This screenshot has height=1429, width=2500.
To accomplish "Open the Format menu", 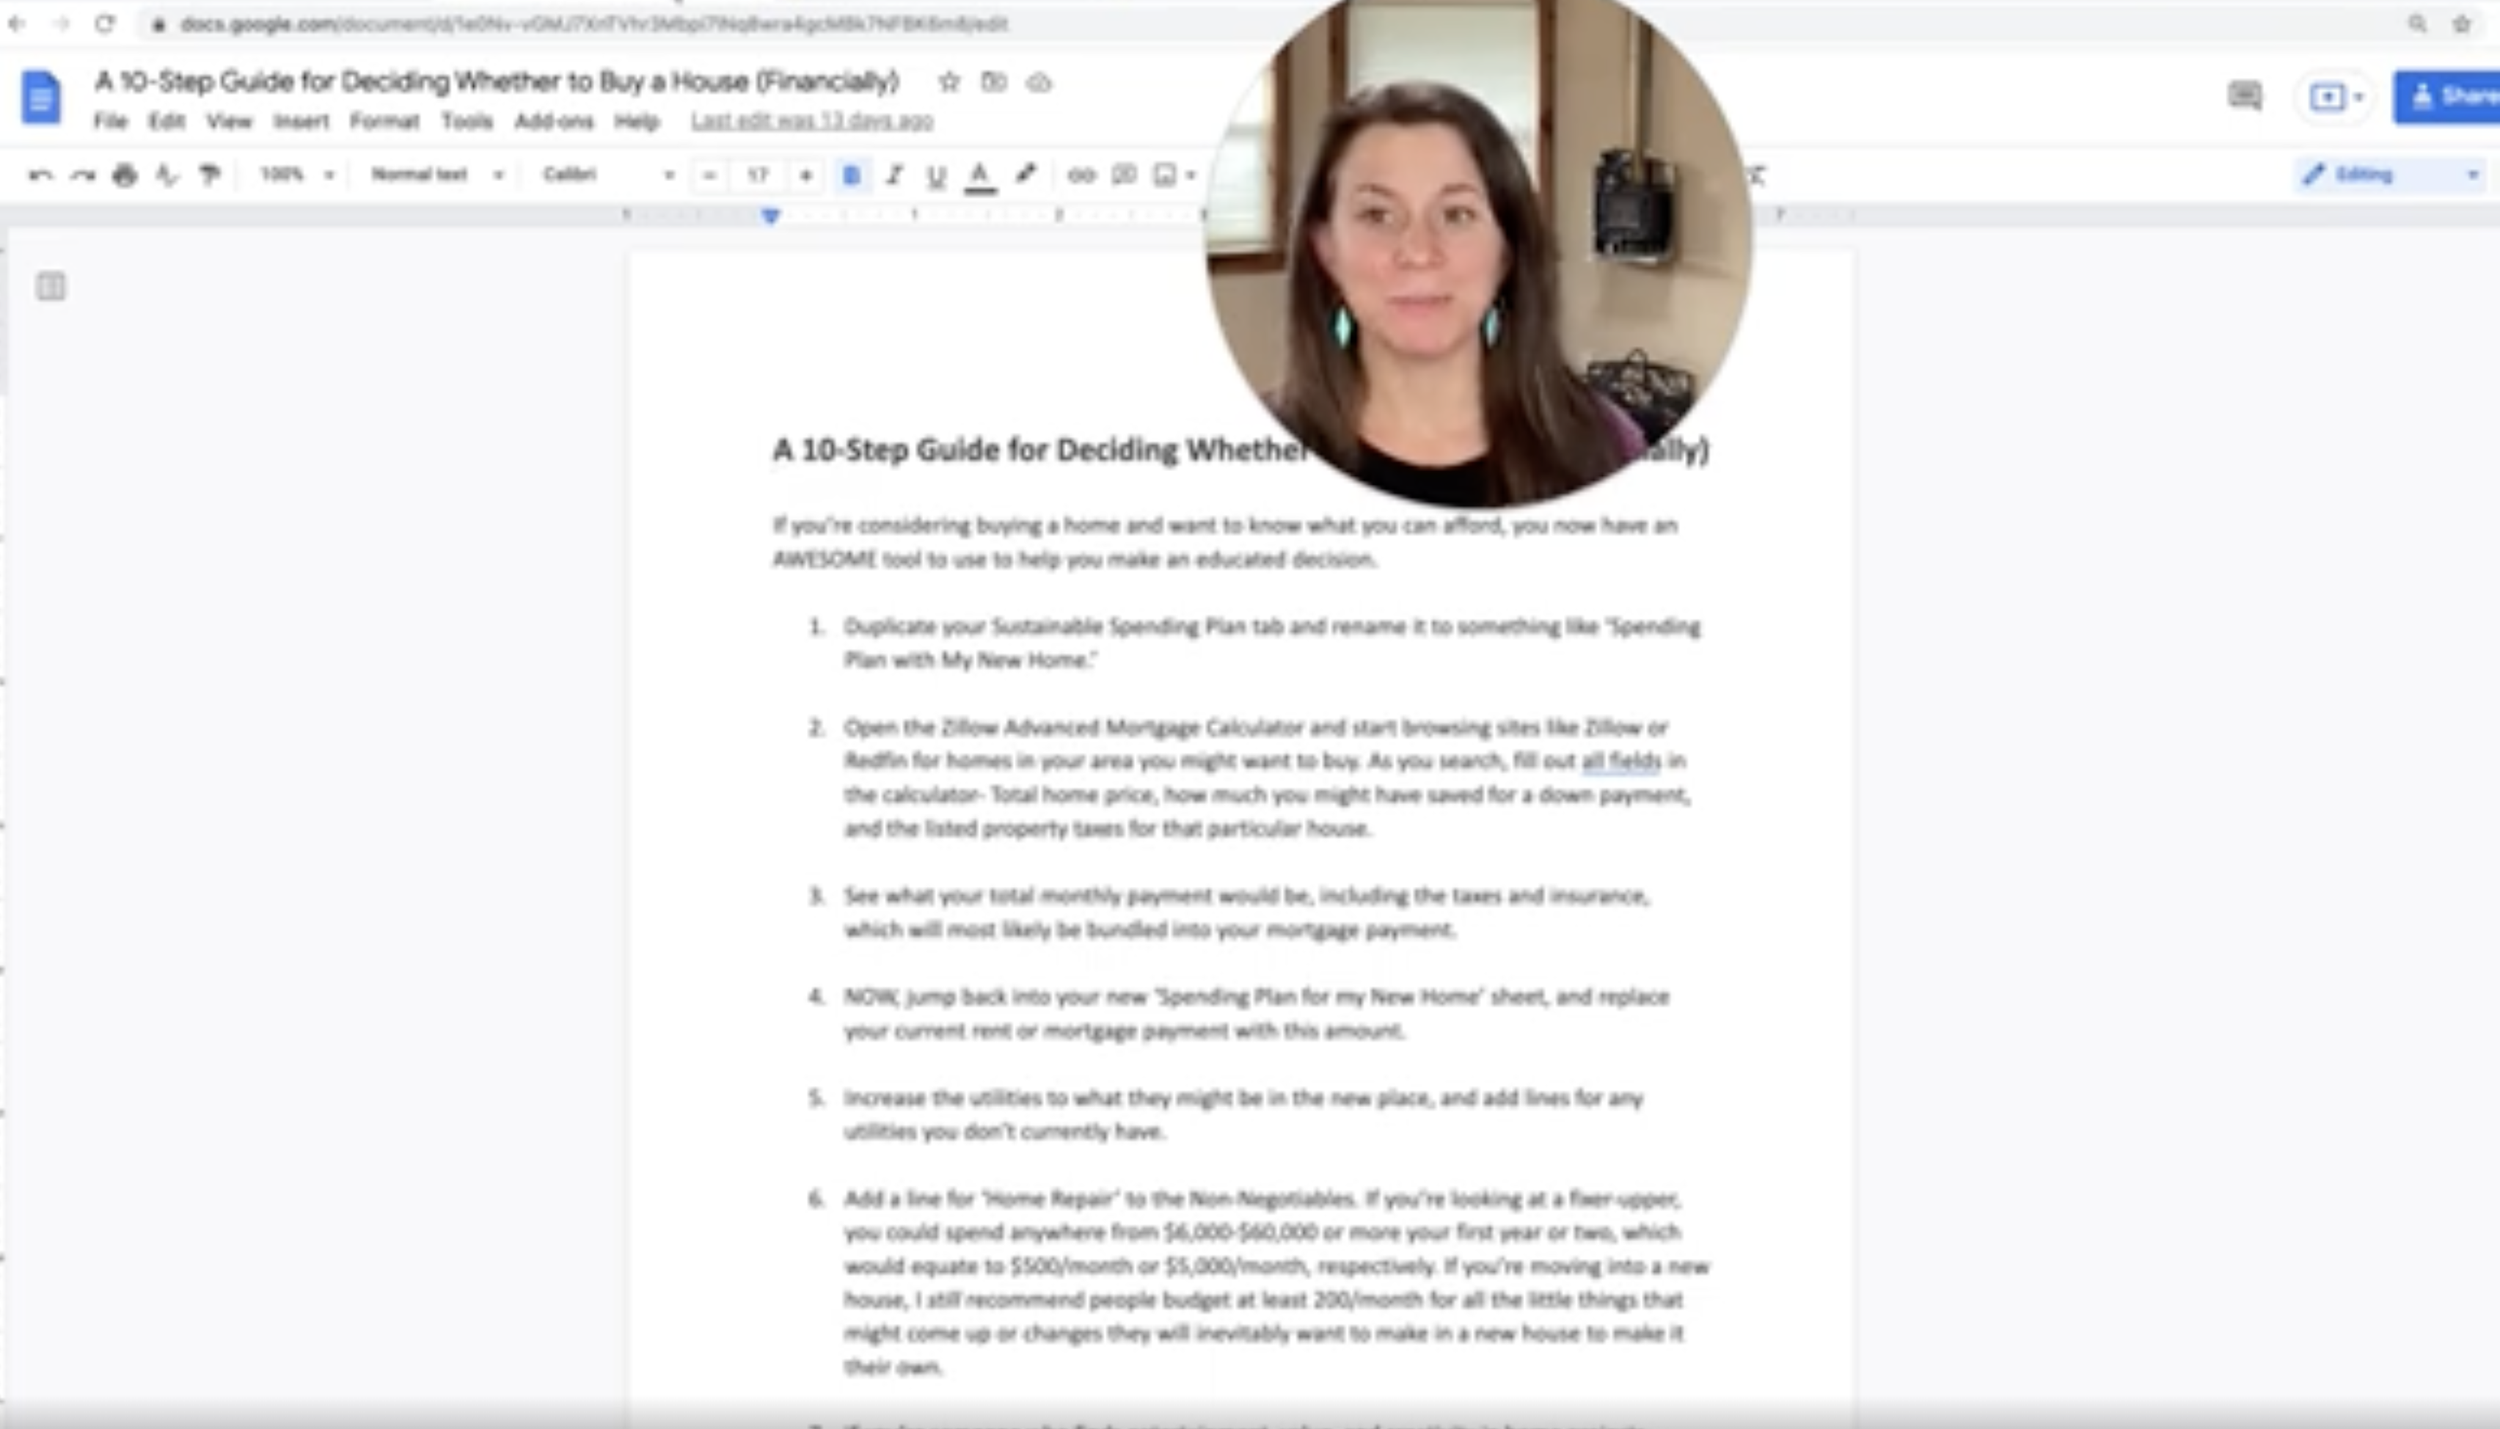I will 384,122.
